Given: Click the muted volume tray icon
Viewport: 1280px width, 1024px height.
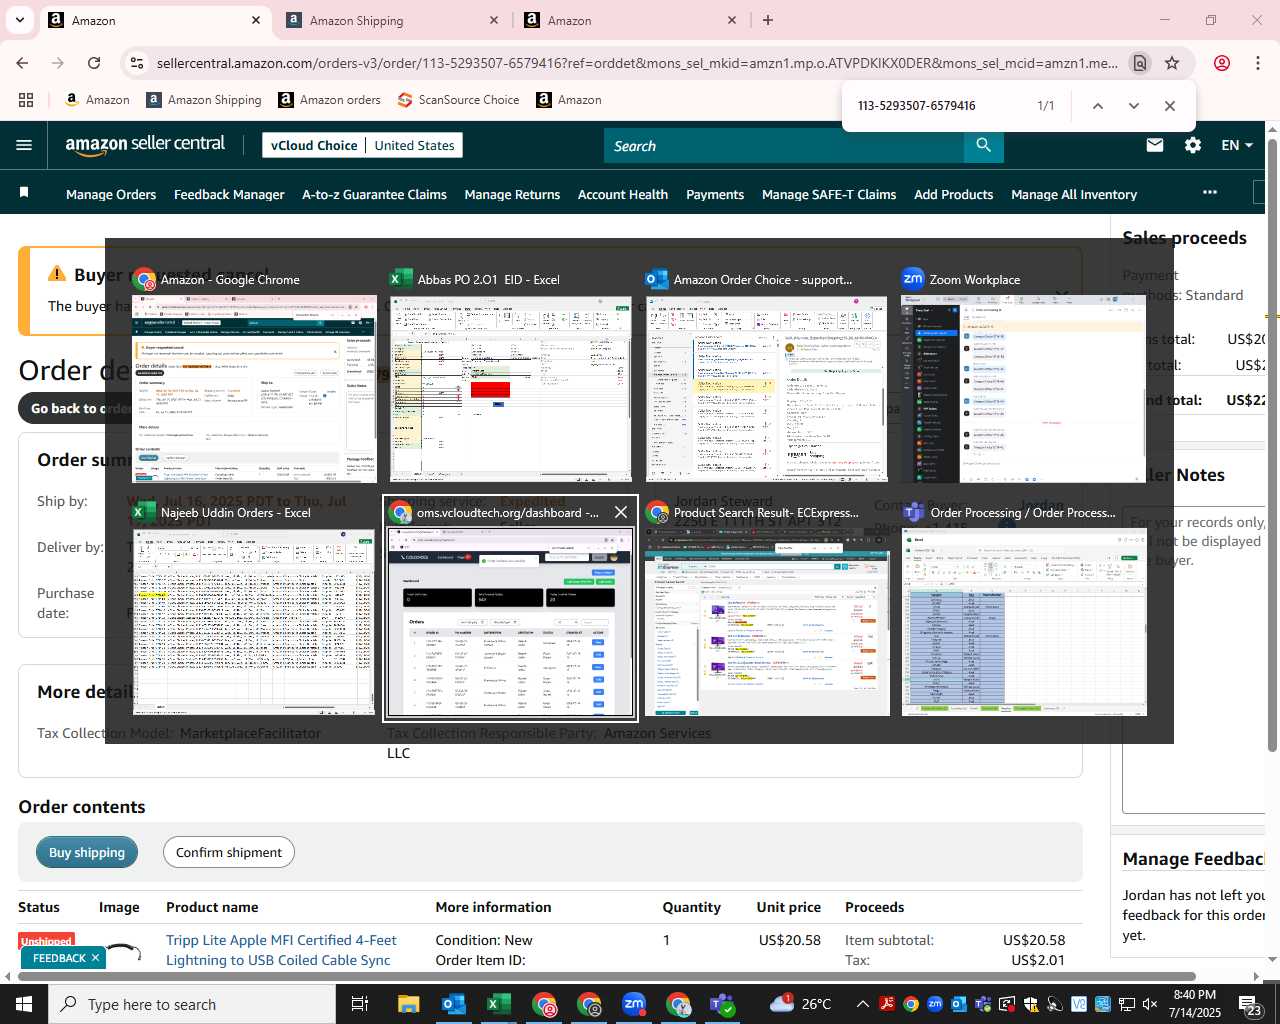Looking at the screenshot, I should point(1151,1004).
